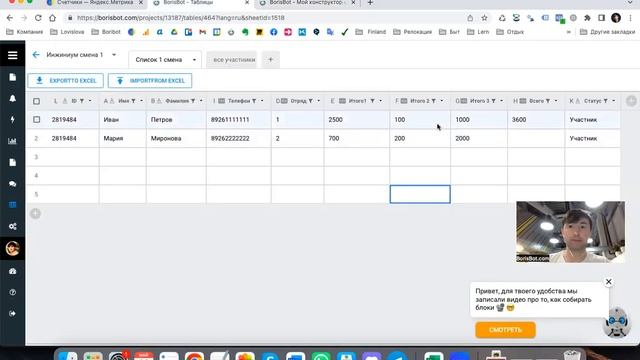Toggle the select-all checkbox in table header
Image resolution: width=640 pixels, height=360 pixels.
36,101
